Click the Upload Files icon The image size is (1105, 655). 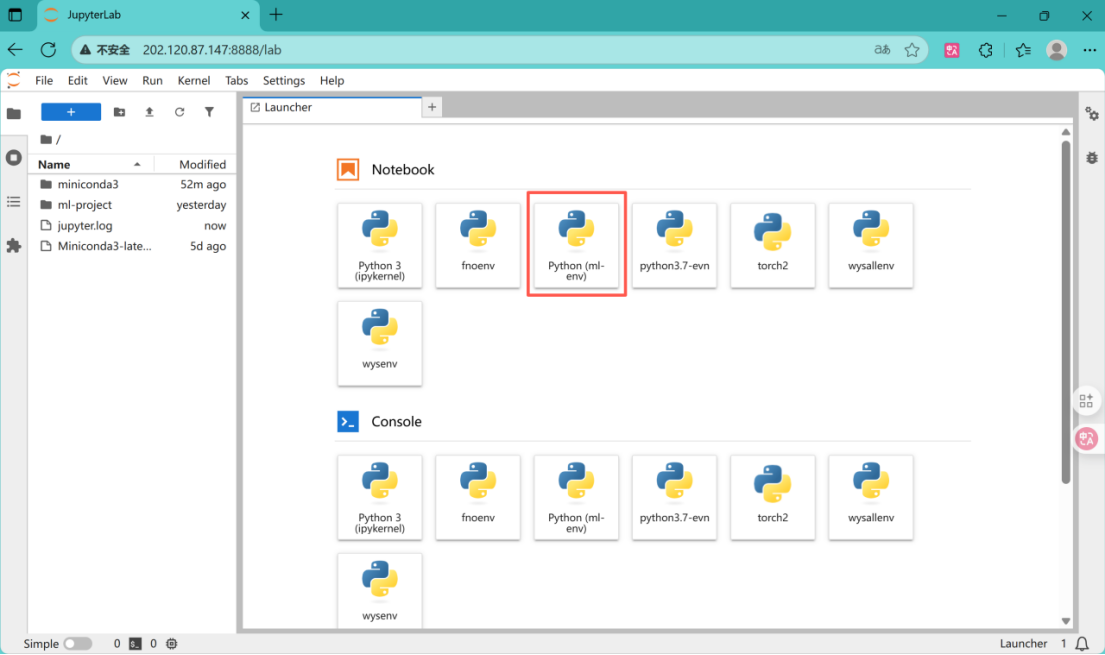[149, 112]
